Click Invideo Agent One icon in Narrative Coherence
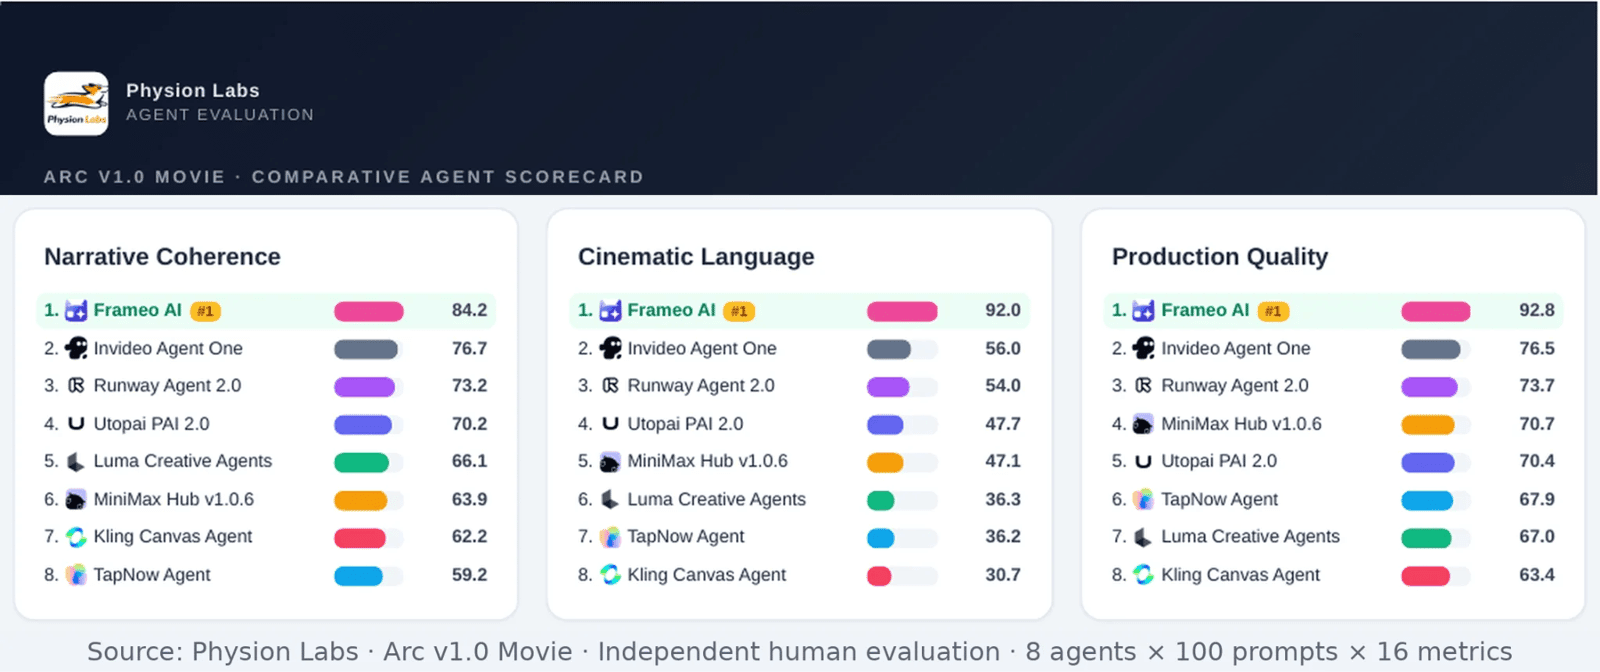The width and height of the screenshot is (1600, 672). 76,348
